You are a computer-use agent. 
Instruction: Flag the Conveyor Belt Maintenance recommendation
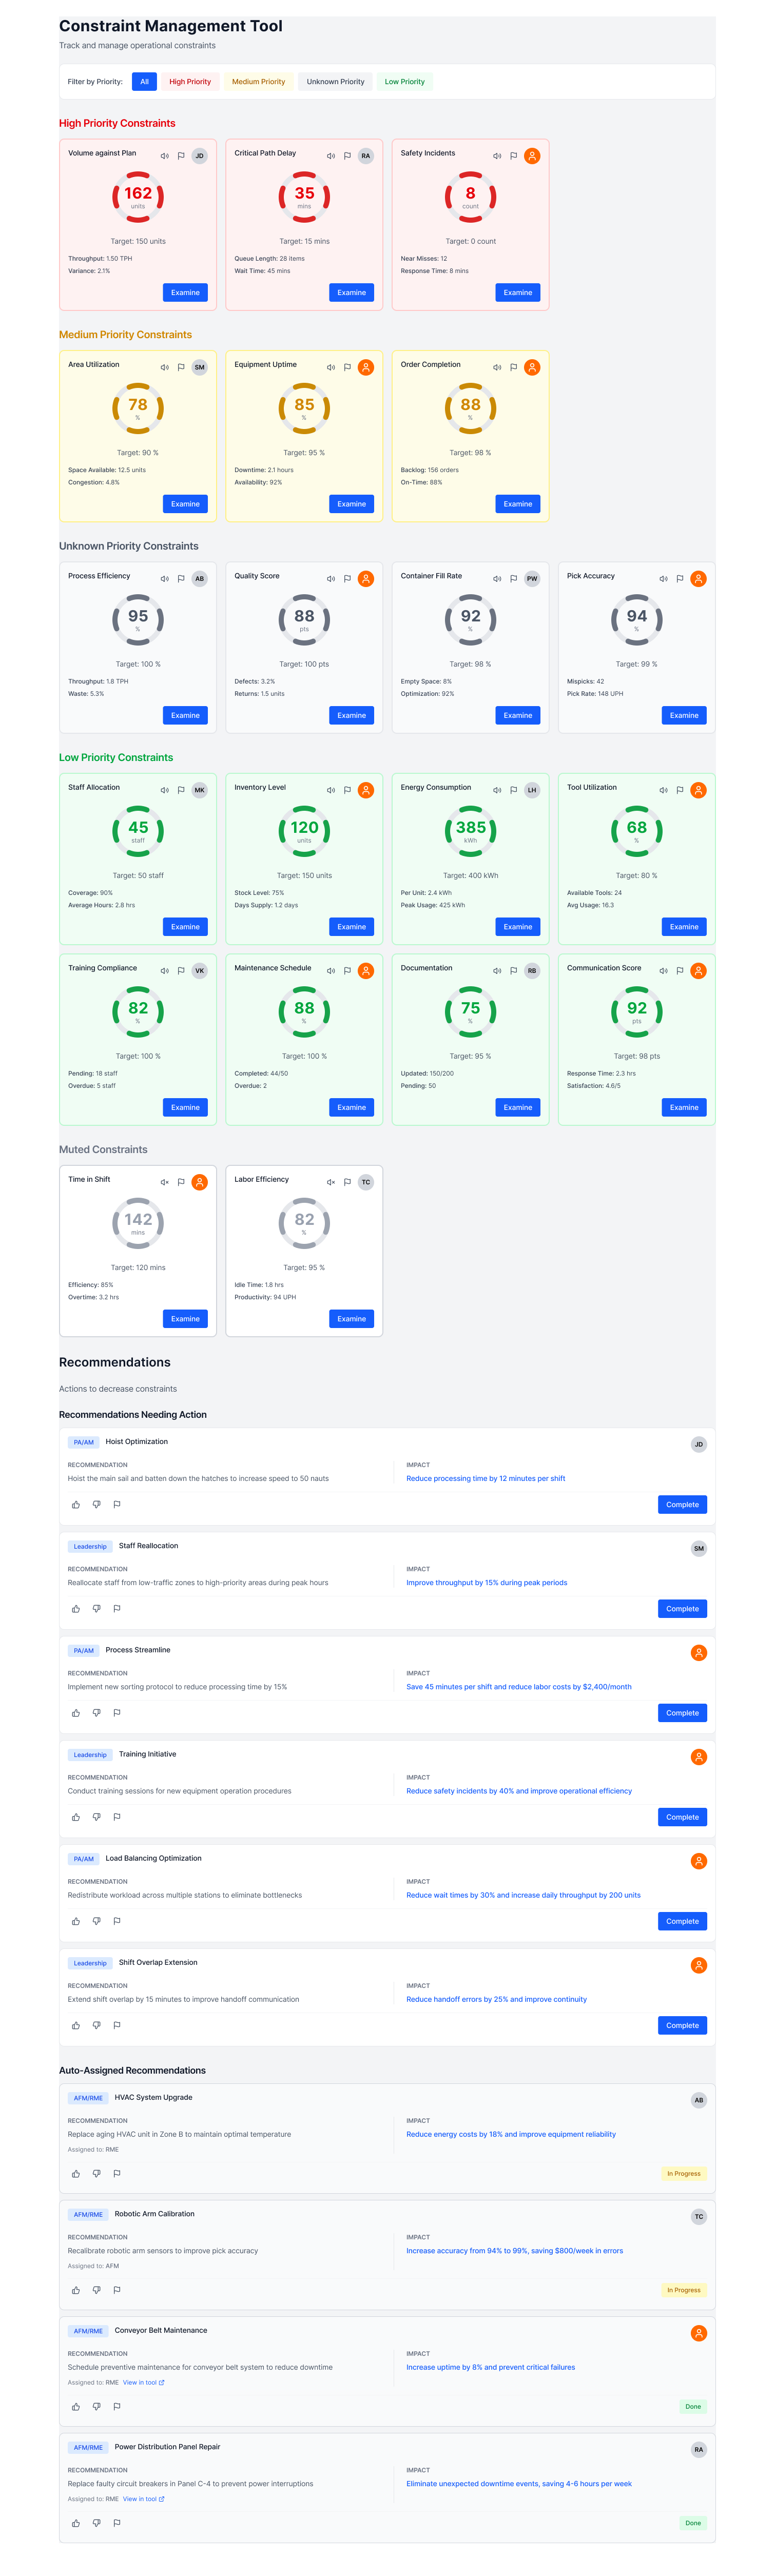(117, 2407)
